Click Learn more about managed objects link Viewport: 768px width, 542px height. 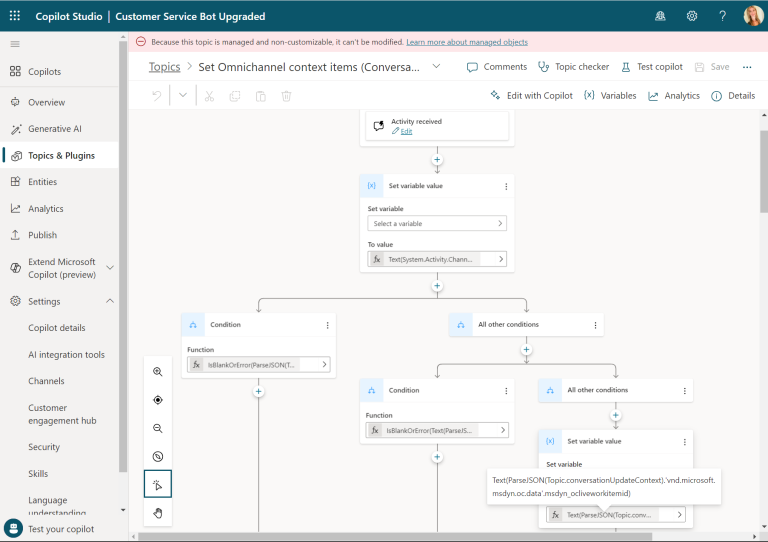pos(466,42)
